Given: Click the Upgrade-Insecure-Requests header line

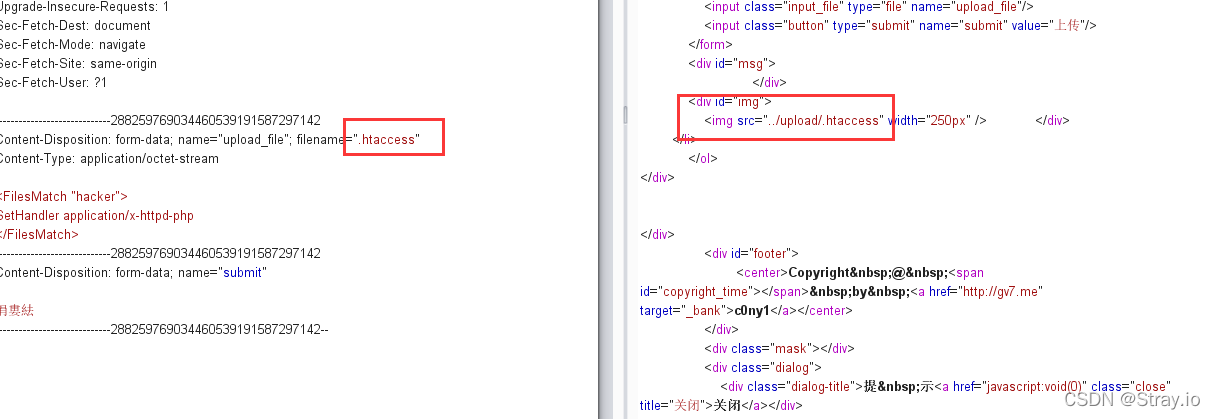Looking at the screenshot, I should [x=85, y=6].
